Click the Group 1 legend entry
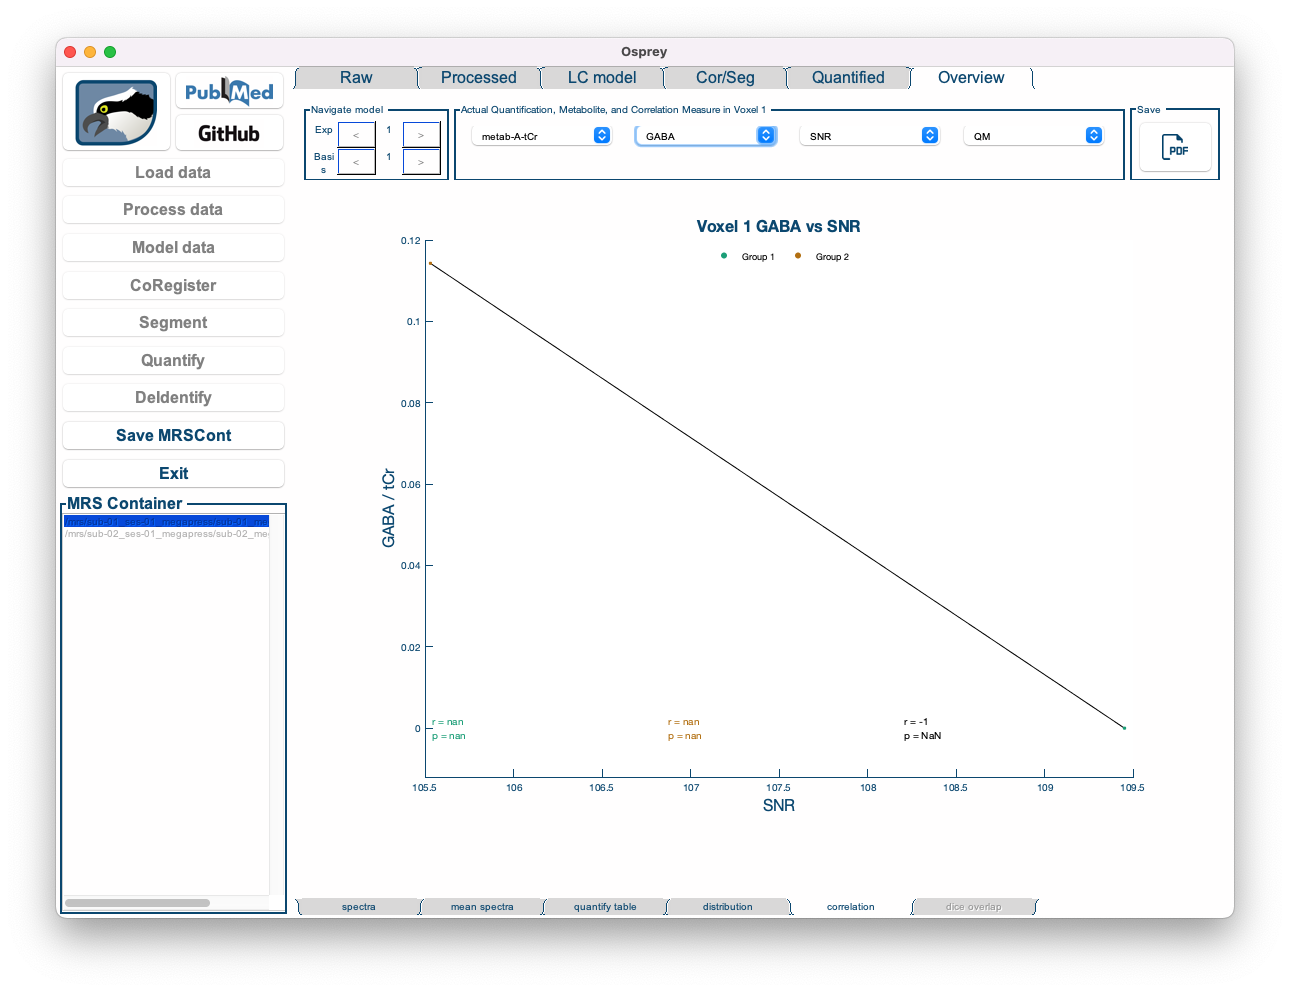This screenshot has width=1290, height=992. (748, 257)
